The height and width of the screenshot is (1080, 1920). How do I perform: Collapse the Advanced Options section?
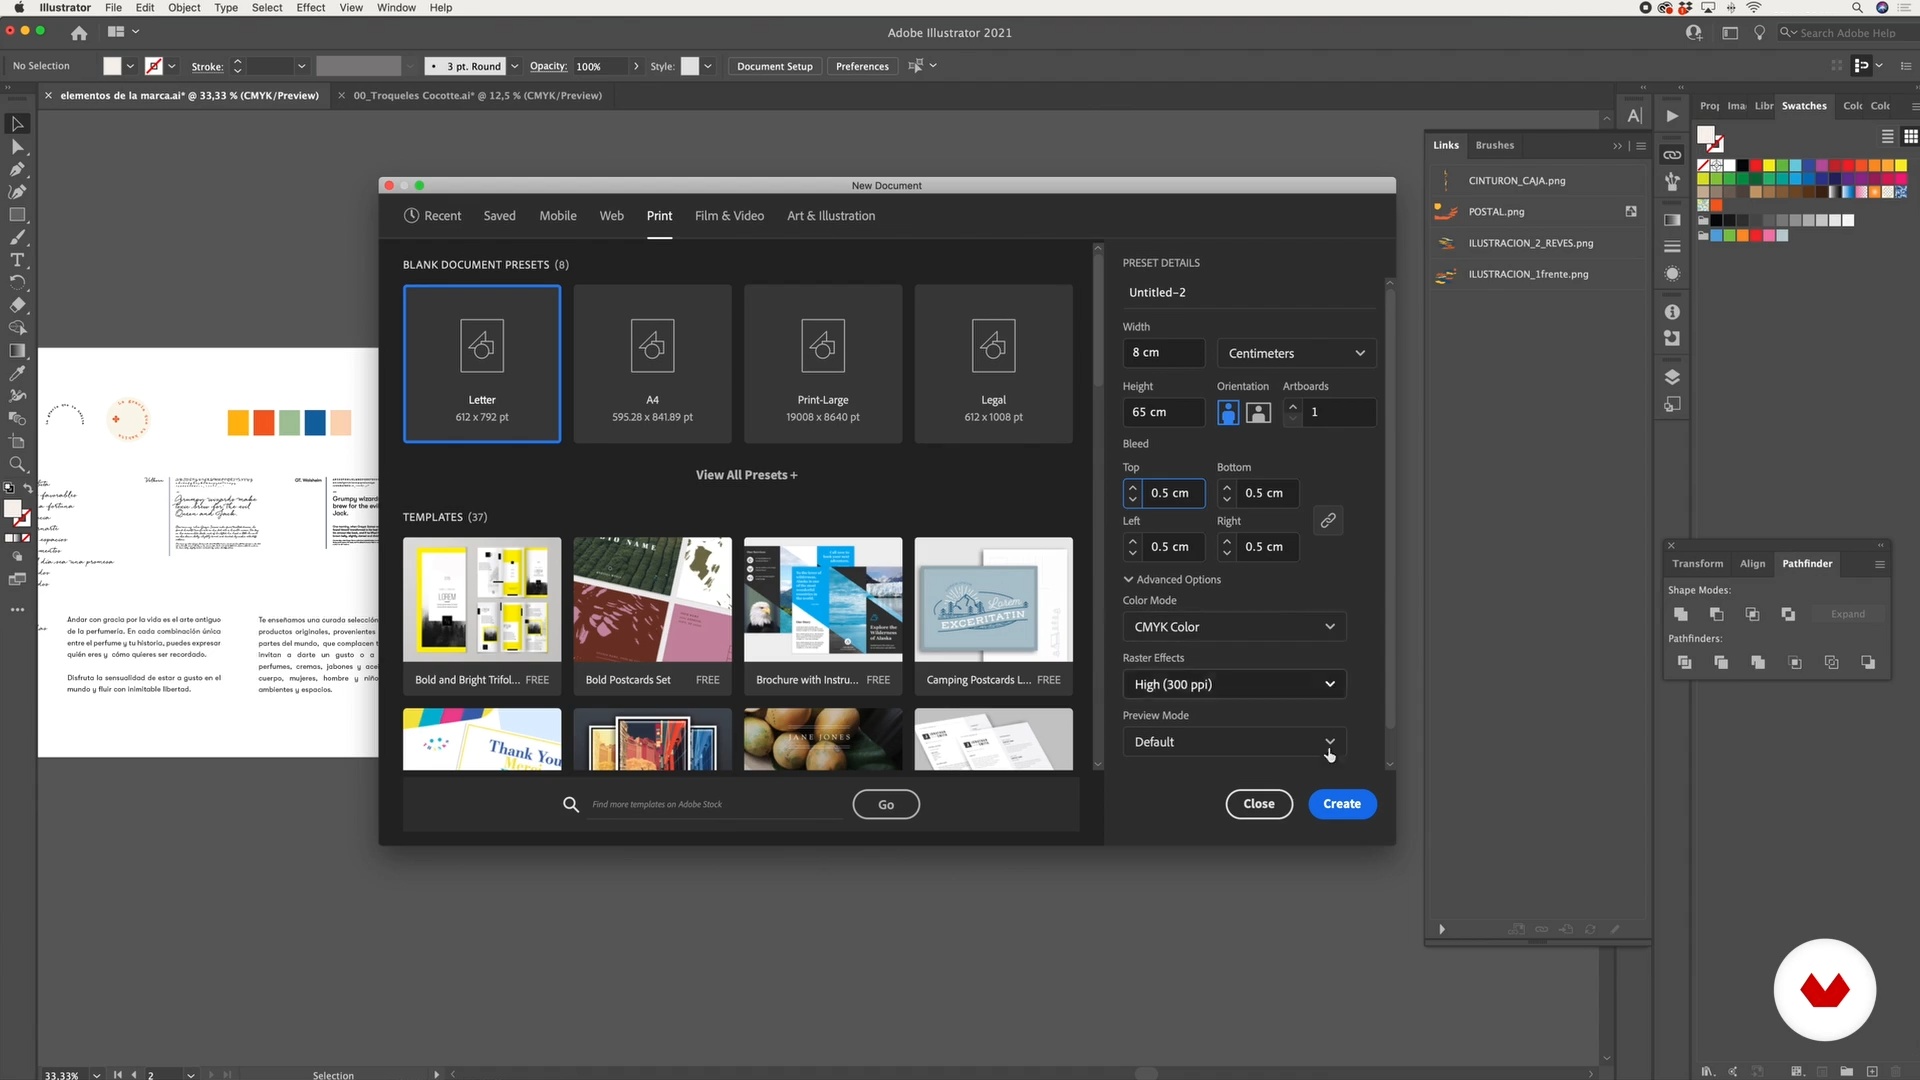pyautogui.click(x=1172, y=580)
